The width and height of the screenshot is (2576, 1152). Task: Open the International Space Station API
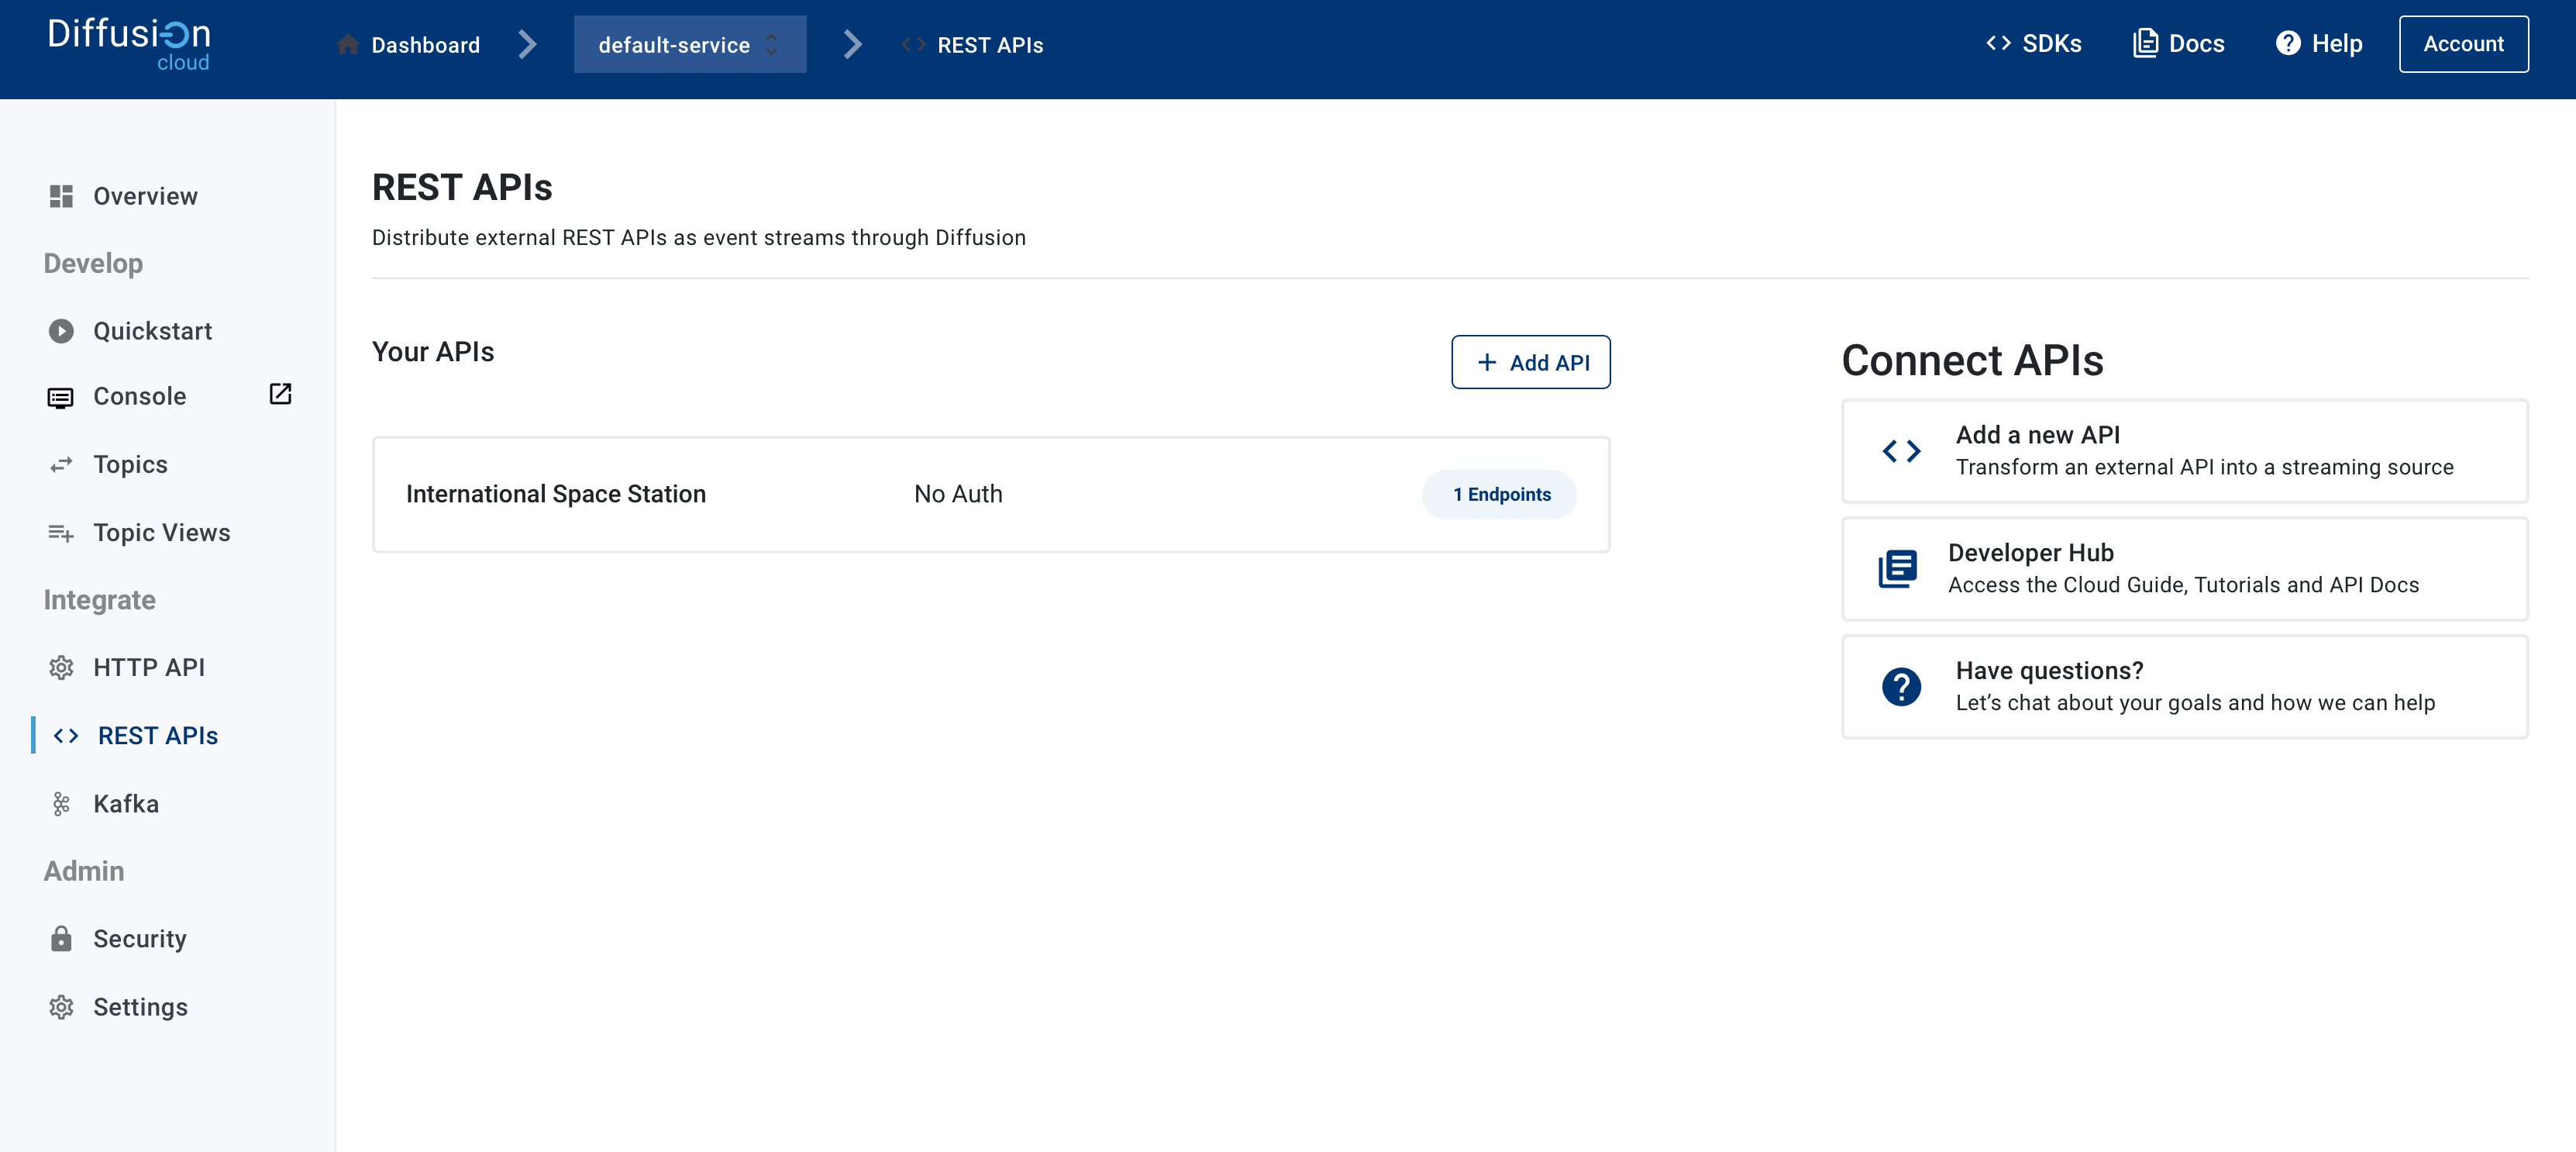(x=991, y=494)
